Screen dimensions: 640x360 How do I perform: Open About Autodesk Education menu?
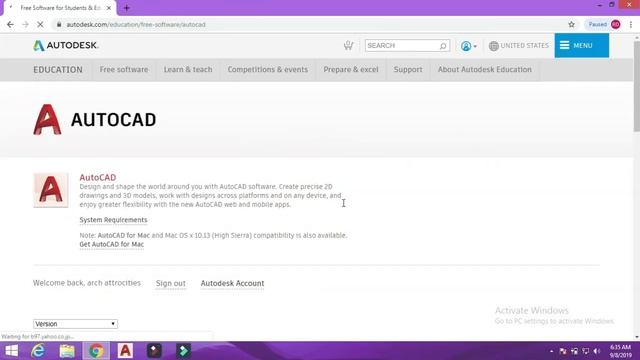coord(484,69)
